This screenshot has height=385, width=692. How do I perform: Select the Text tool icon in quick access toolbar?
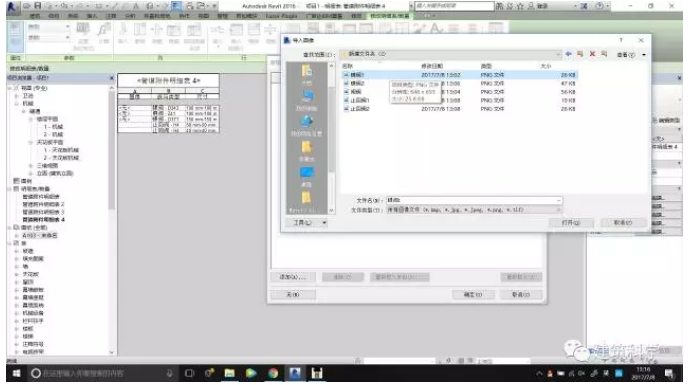coord(136,6)
